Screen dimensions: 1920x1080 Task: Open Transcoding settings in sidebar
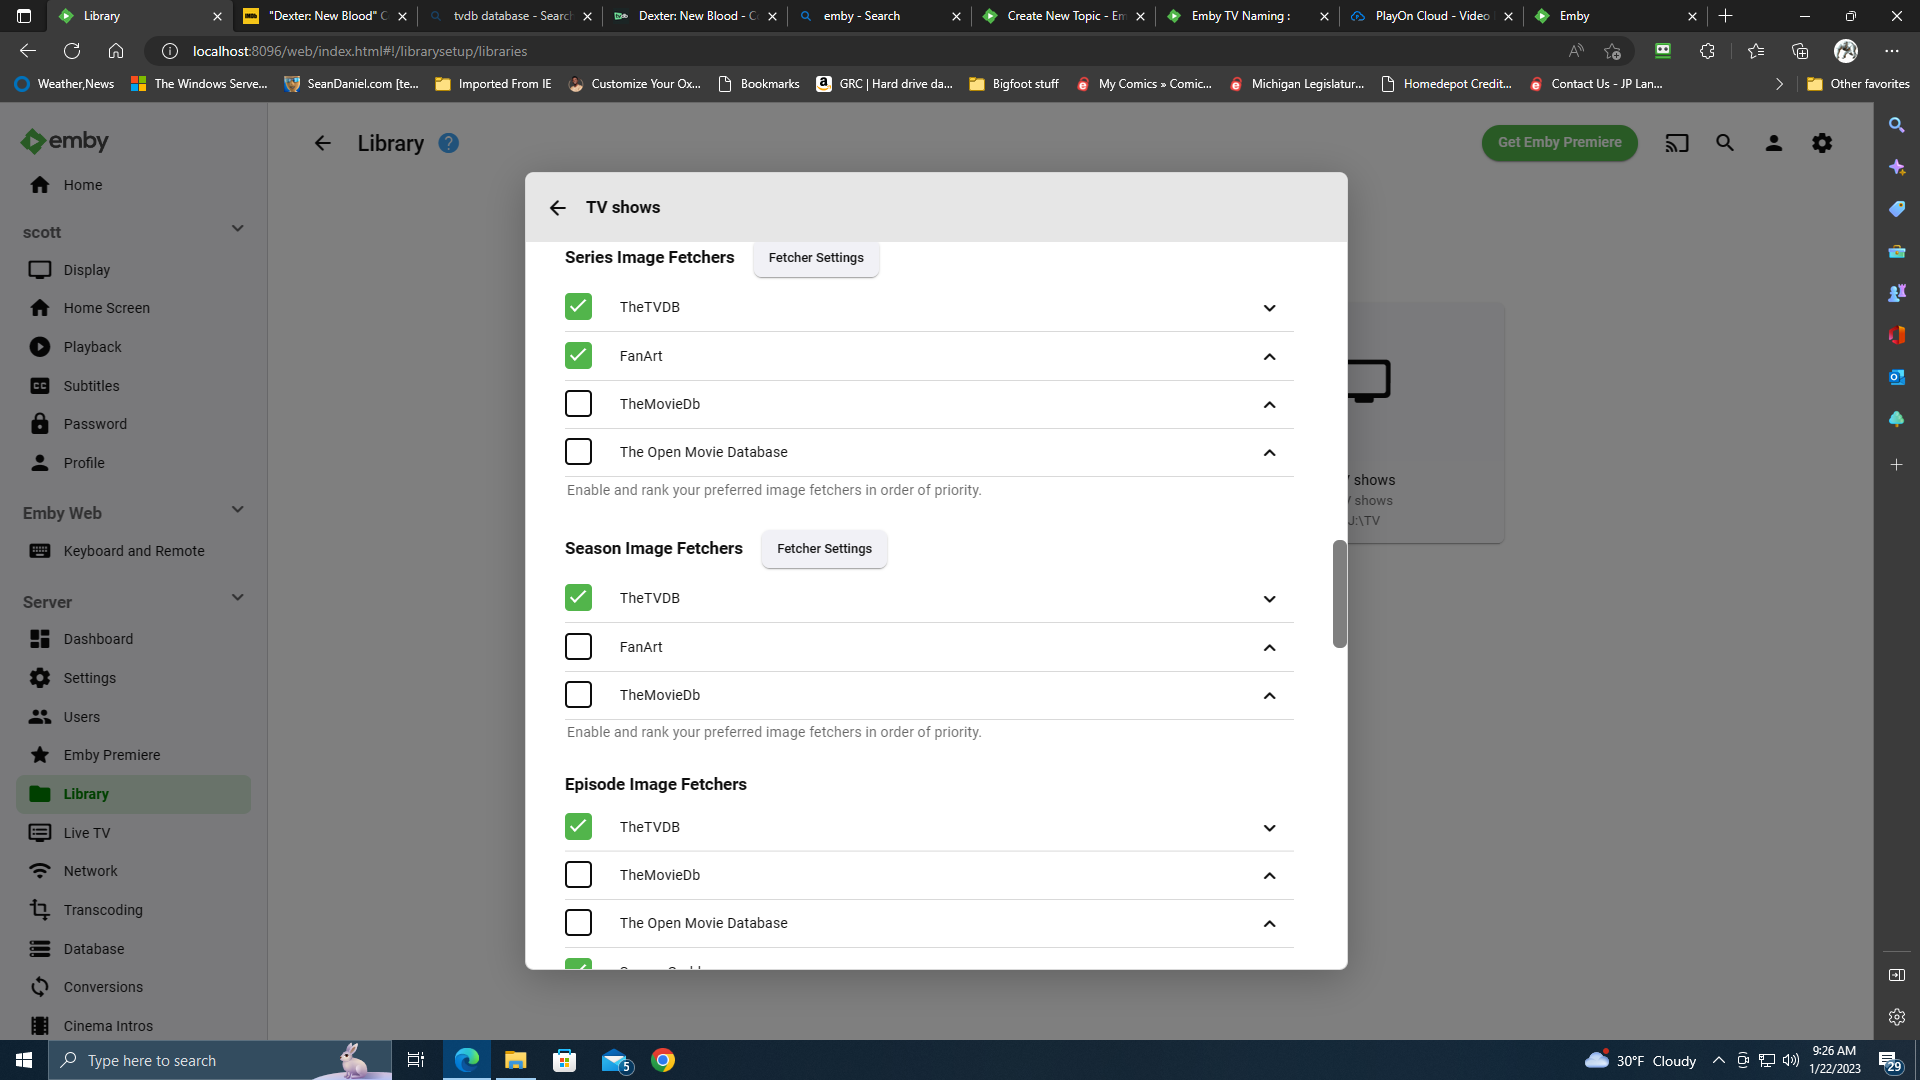pos(133,910)
